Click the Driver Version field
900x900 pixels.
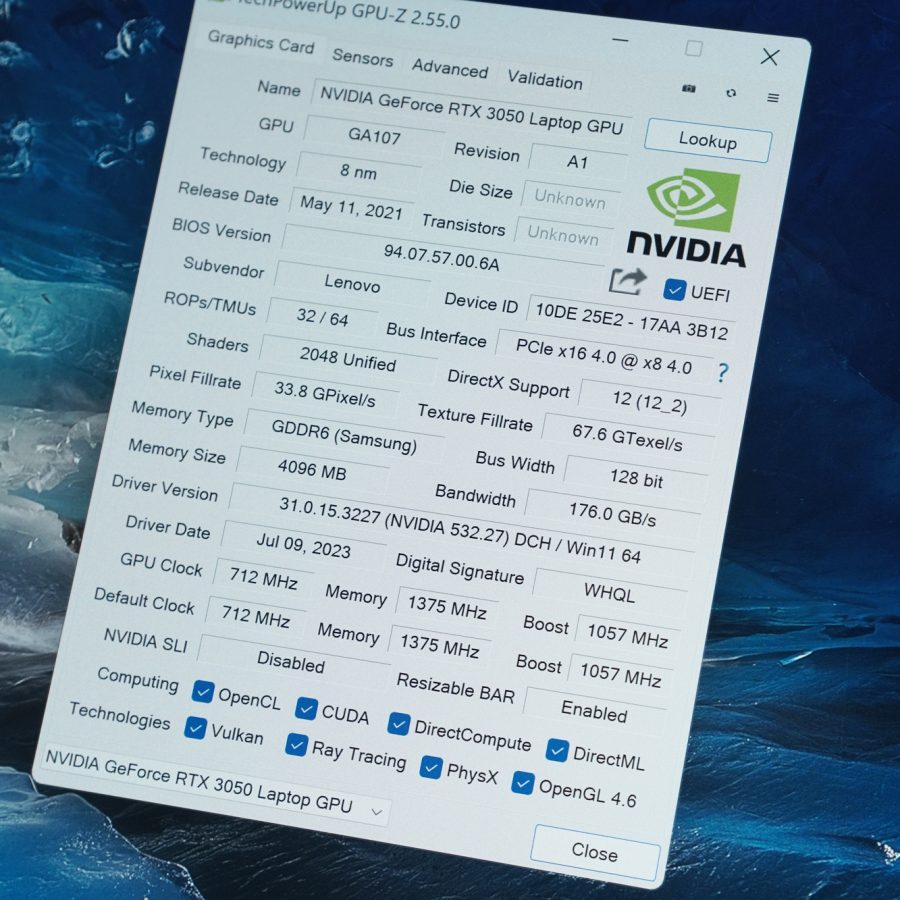460,530
